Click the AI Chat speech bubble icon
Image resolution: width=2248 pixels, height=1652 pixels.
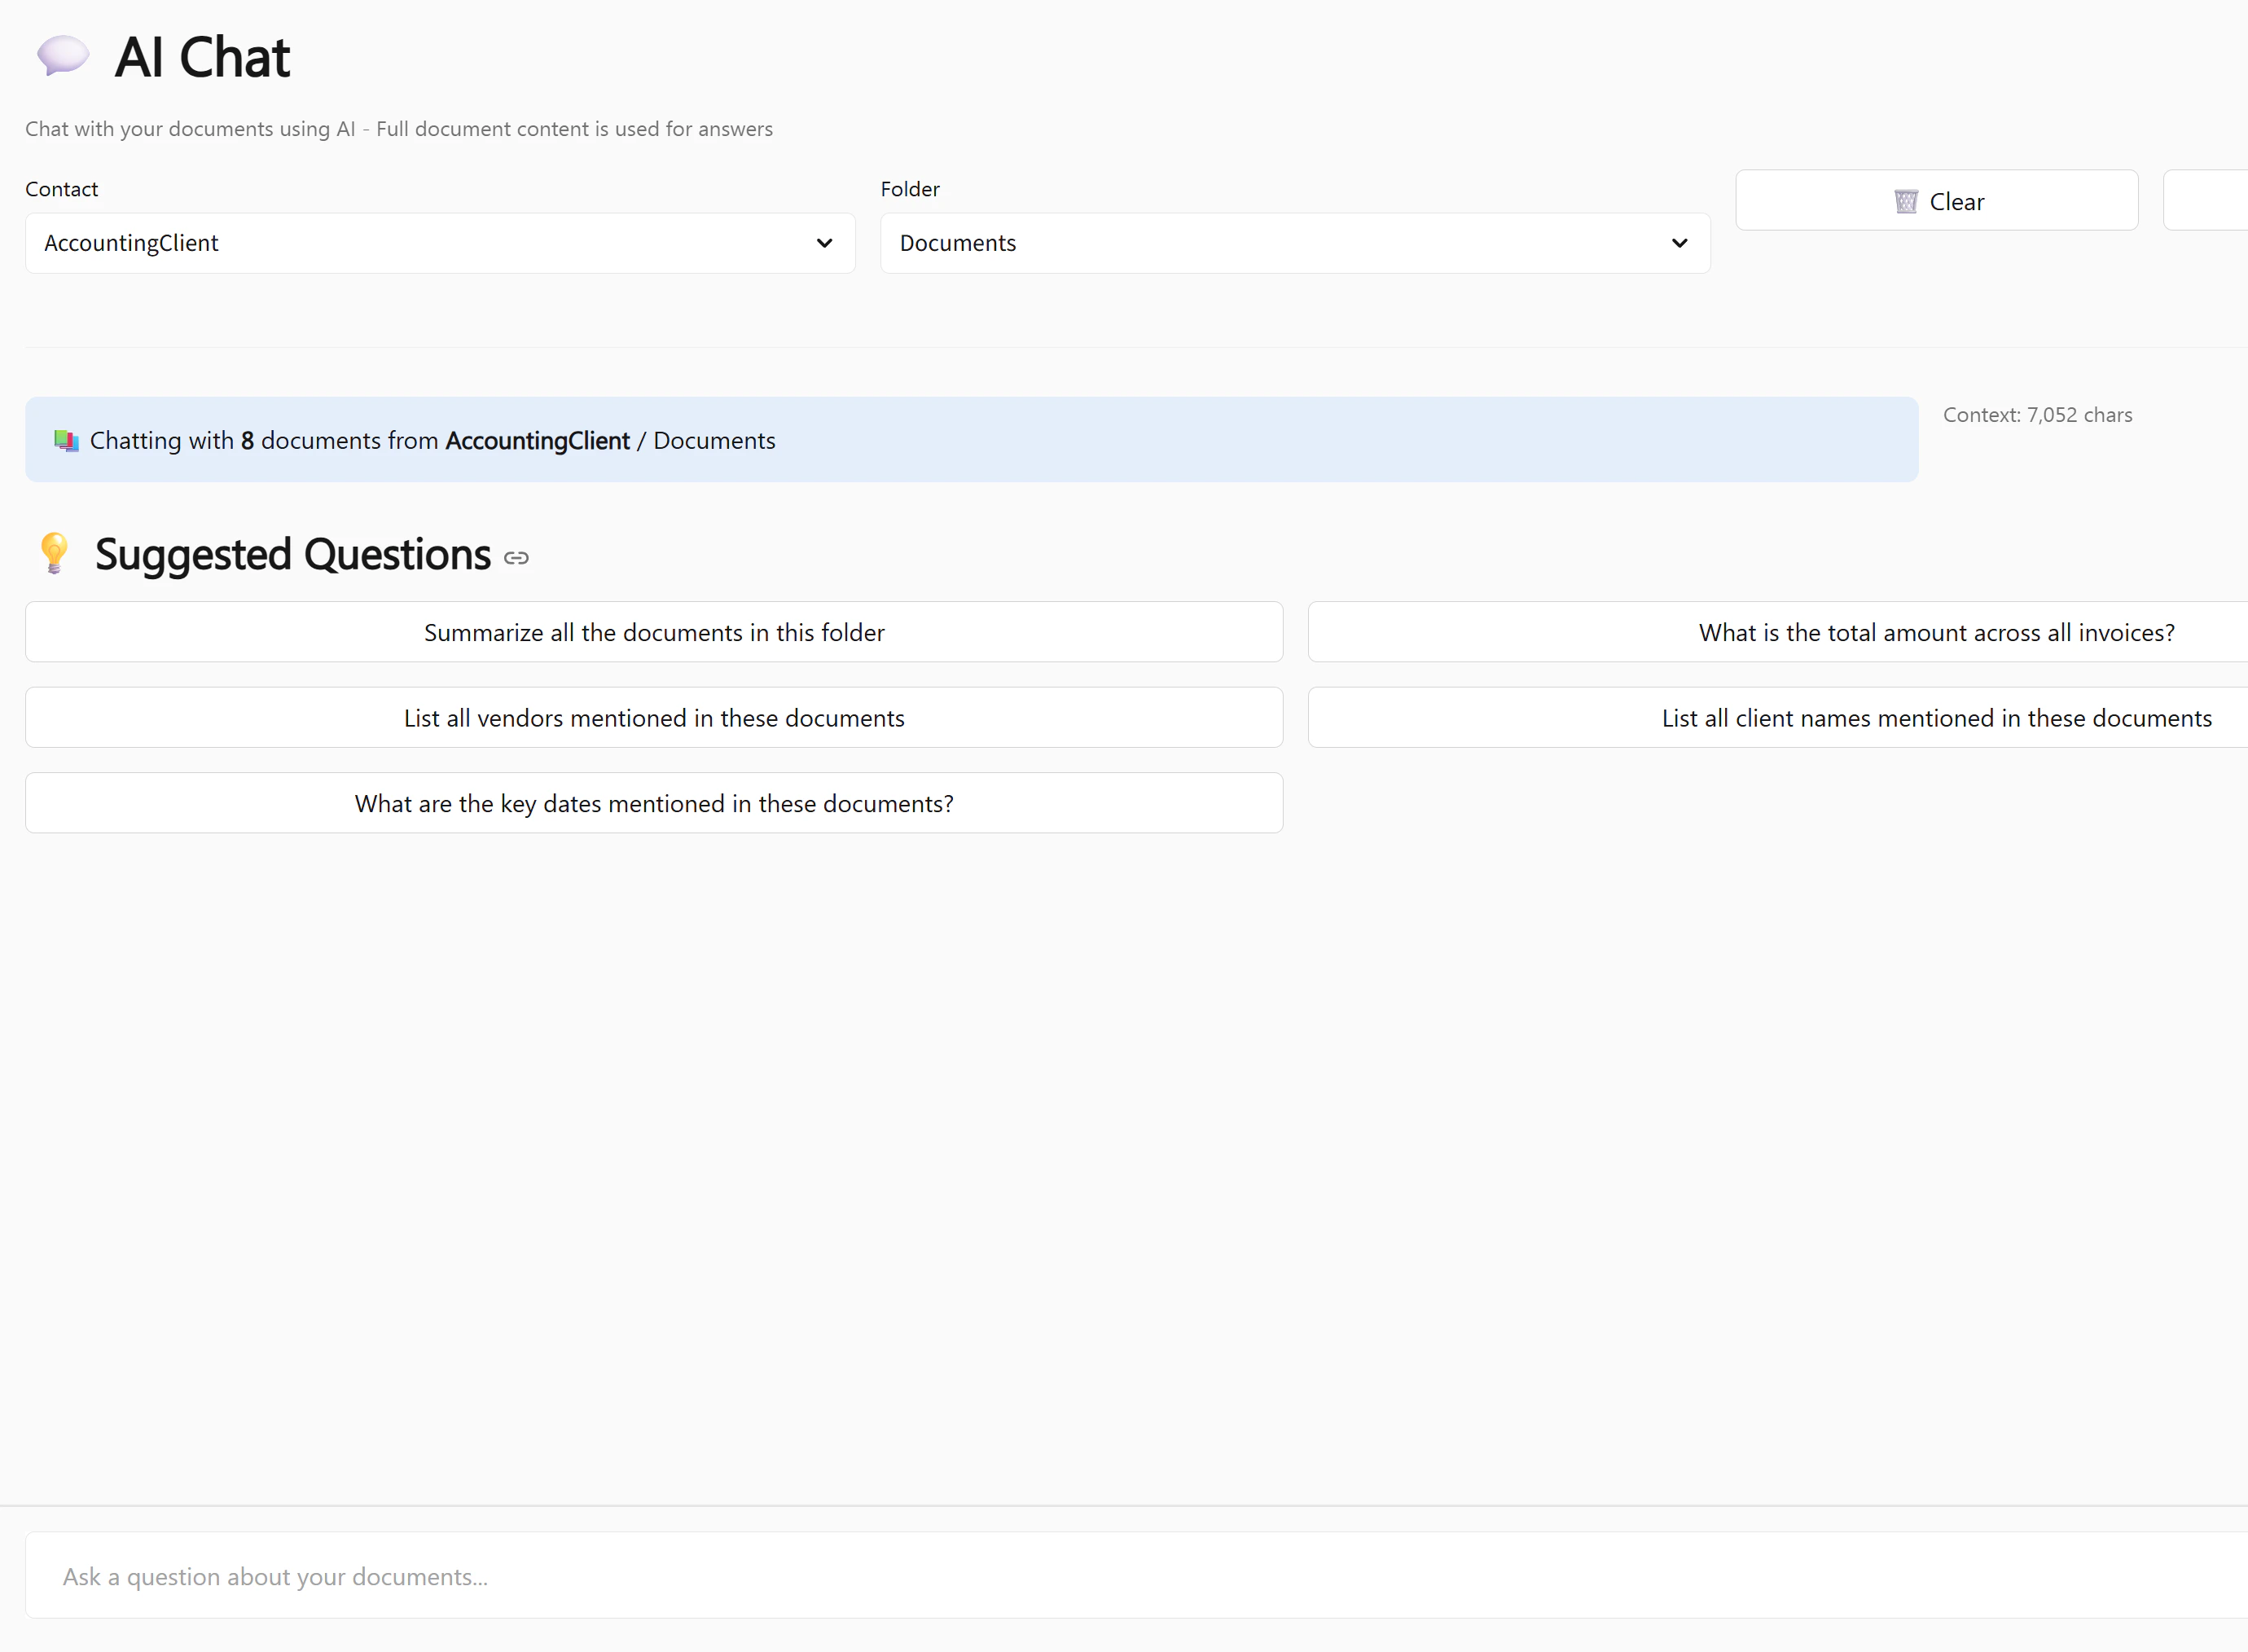(x=62, y=56)
